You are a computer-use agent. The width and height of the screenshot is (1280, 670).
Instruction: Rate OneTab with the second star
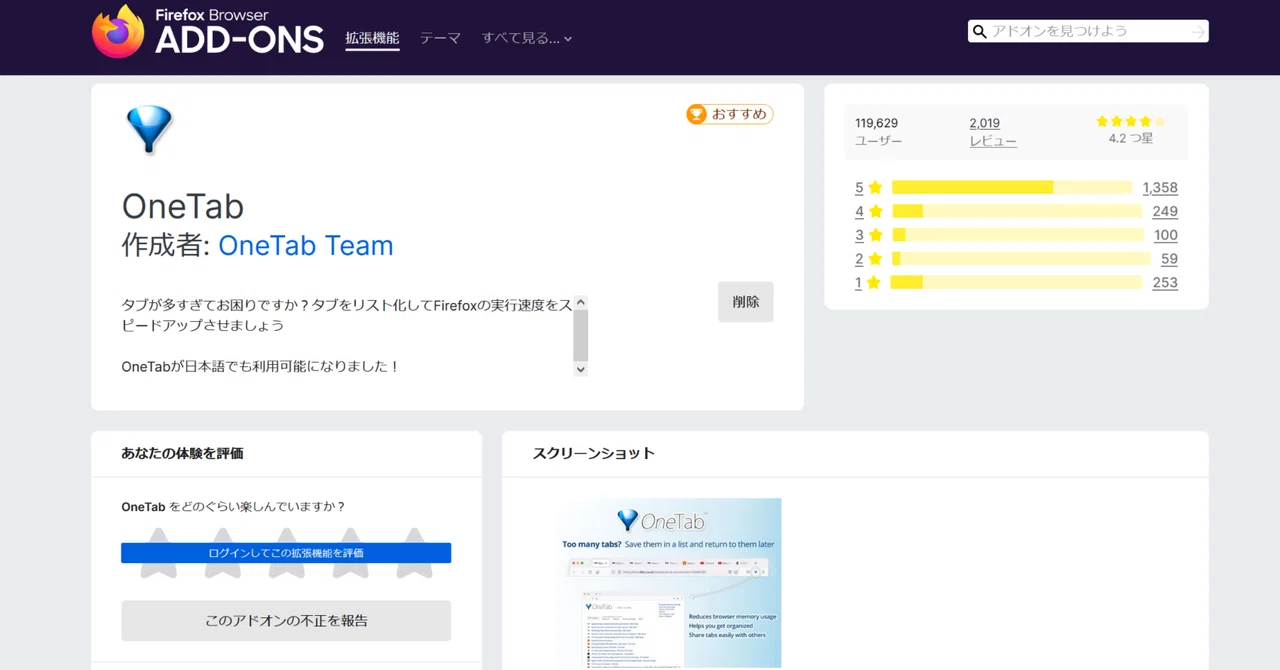pyautogui.click(x=222, y=553)
